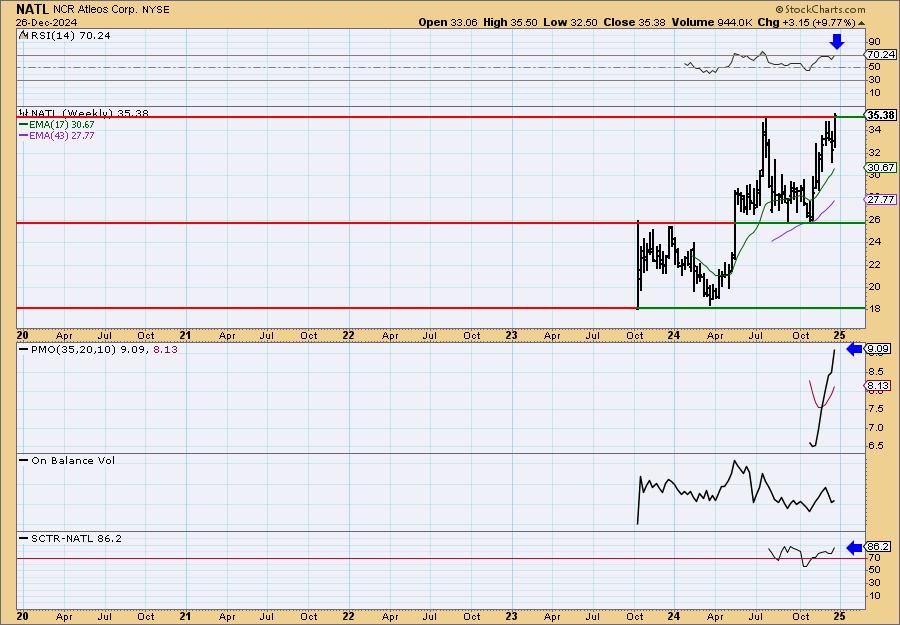Click the 6.5 tick on the PMO axis
The image size is (900, 625).
(x=876, y=446)
